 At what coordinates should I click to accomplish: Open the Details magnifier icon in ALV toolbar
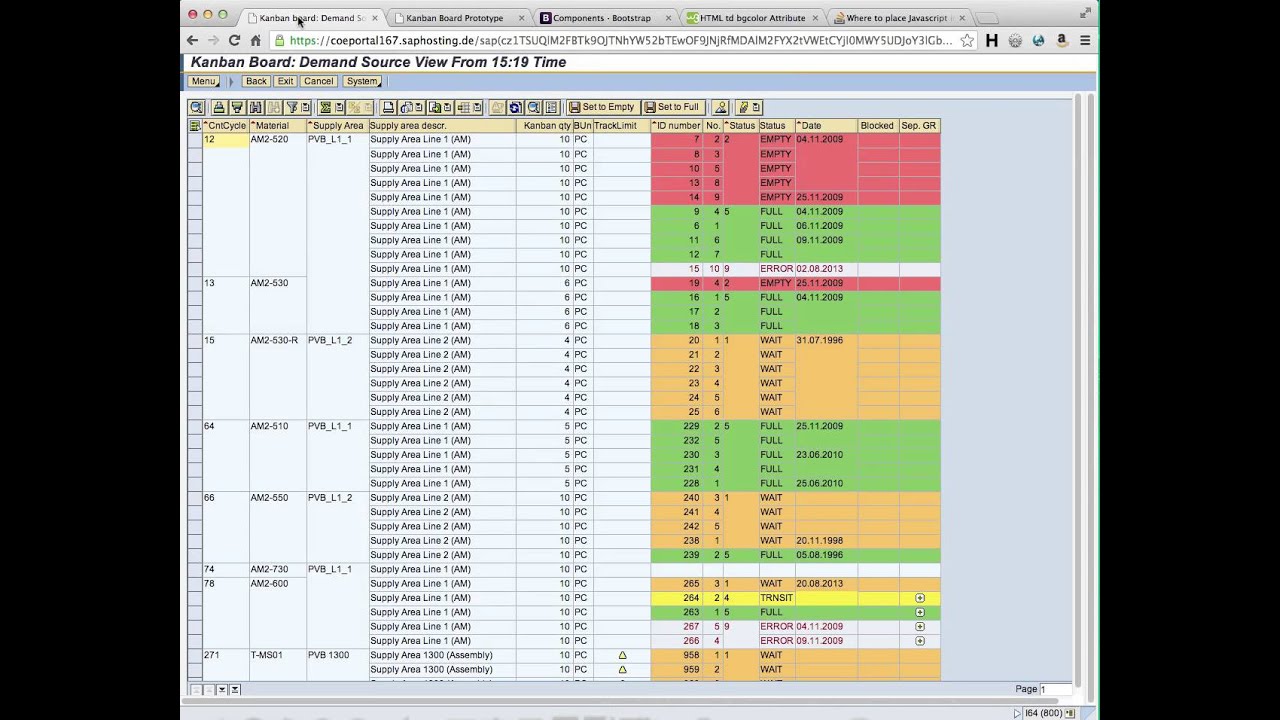pos(196,107)
